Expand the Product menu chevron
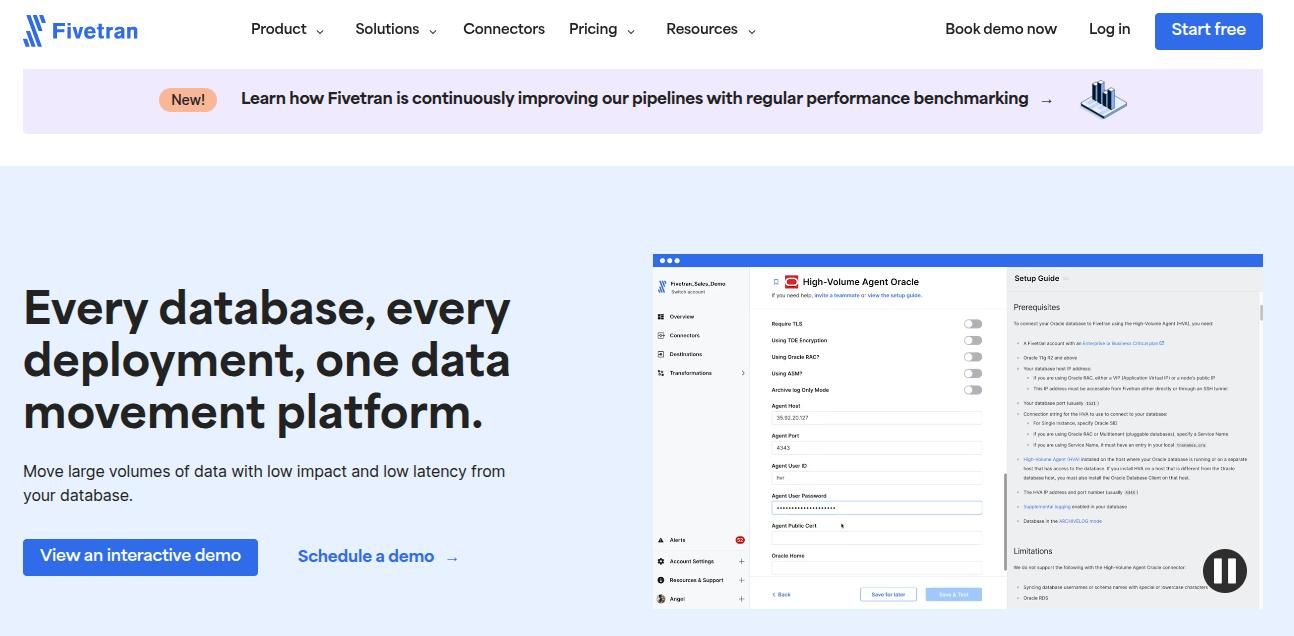Image resolution: width=1294 pixels, height=636 pixels. click(320, 32)
